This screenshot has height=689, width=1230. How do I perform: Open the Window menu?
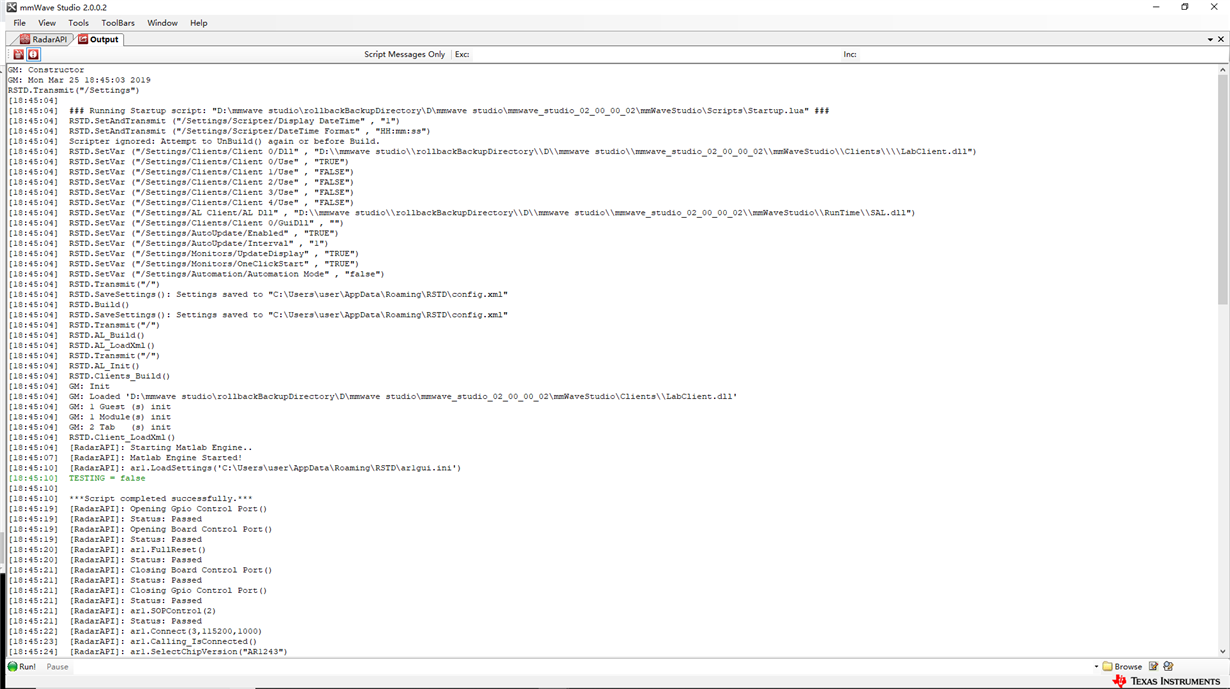pos(162,23)
